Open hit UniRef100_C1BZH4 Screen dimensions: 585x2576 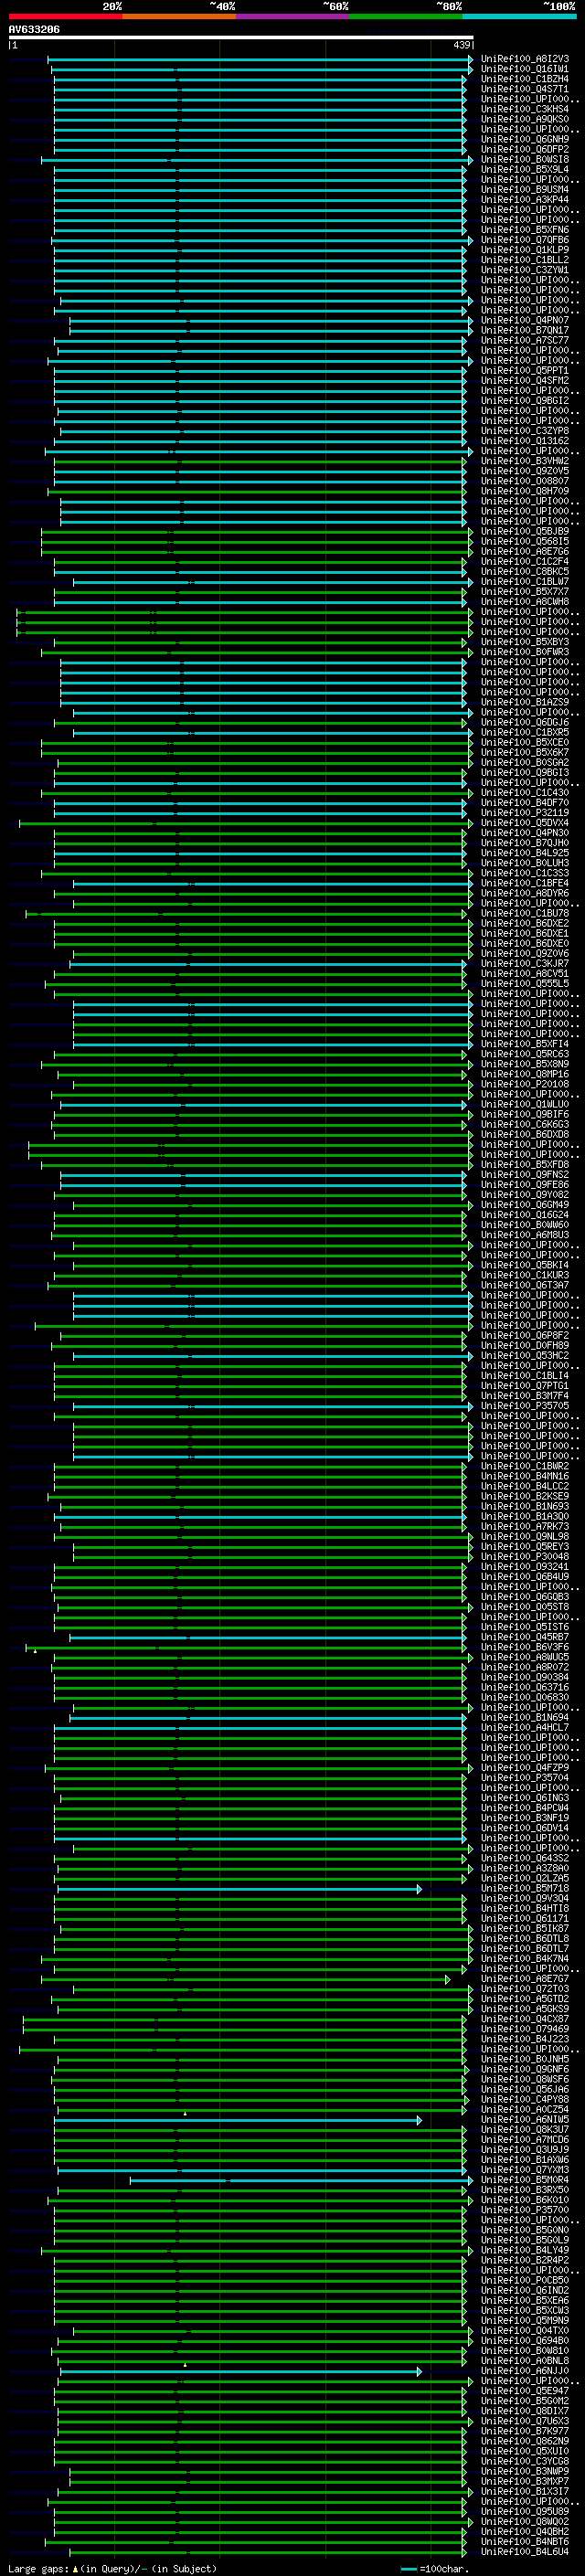click(x=524, y=79)
